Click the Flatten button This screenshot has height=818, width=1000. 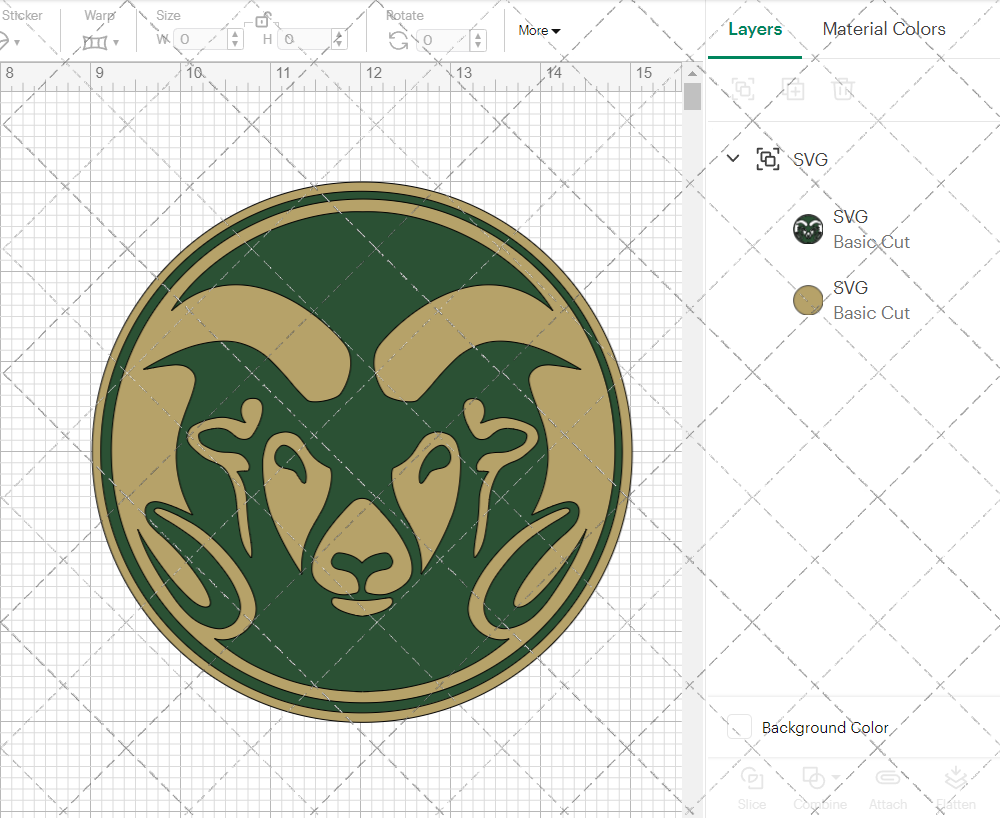[956, 789]
